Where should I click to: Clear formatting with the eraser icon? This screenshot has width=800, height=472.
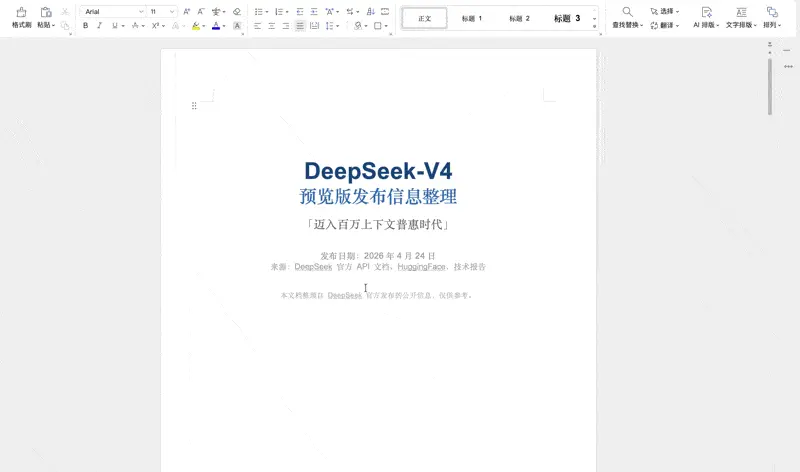coord(237,11)
